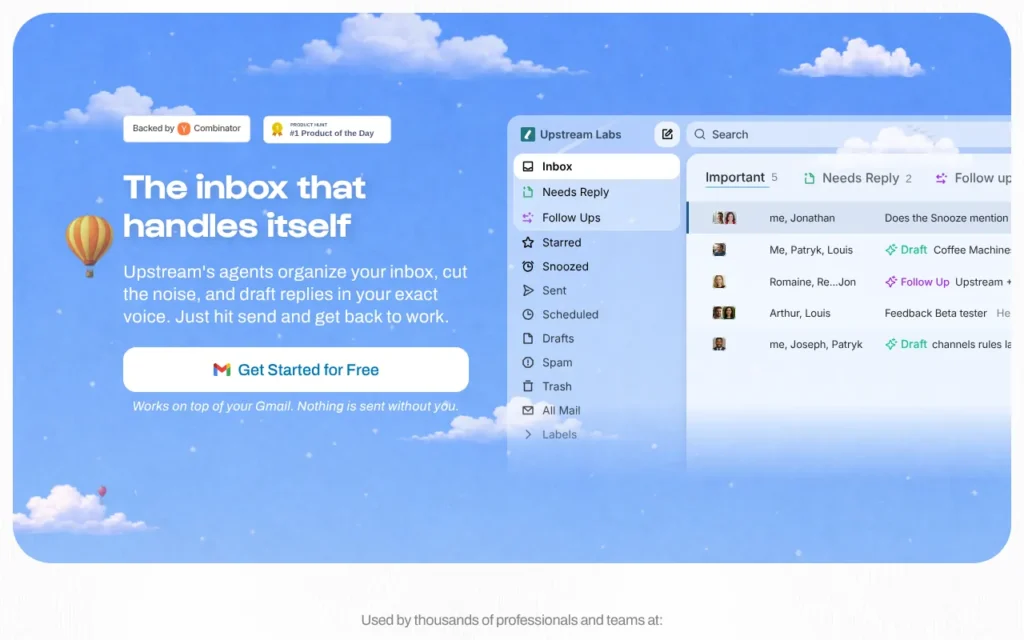Click the Draft sparkle icon on Coffee Machine row
The width and height of the screenshot is (1024, 640).
click(x=891, y=249)
